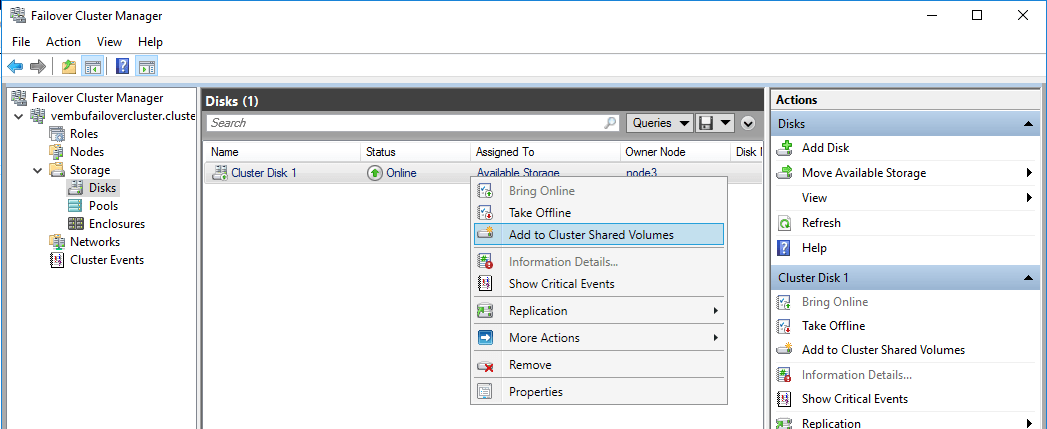Click the Up One Level folder icon
The height and width of the screenshot is (429, 1047).
pyautogui.click(x=68, y=66)
